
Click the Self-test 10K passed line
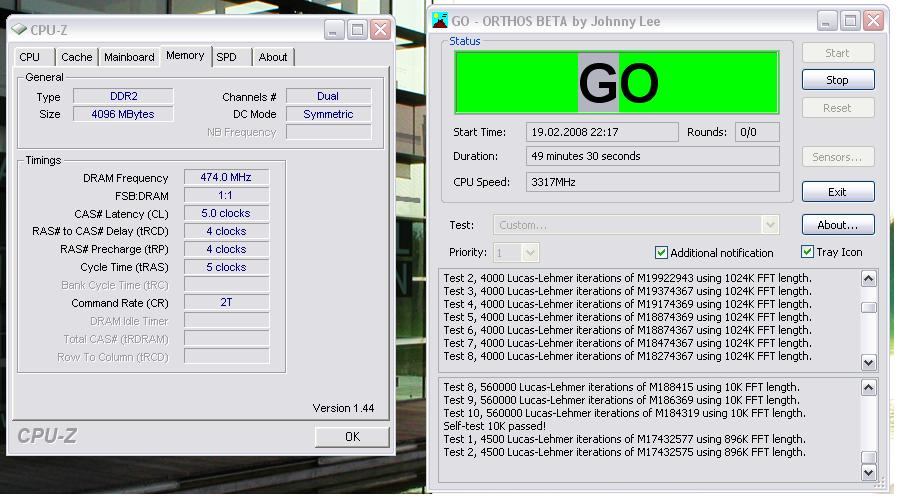click(x=494, y=427)
